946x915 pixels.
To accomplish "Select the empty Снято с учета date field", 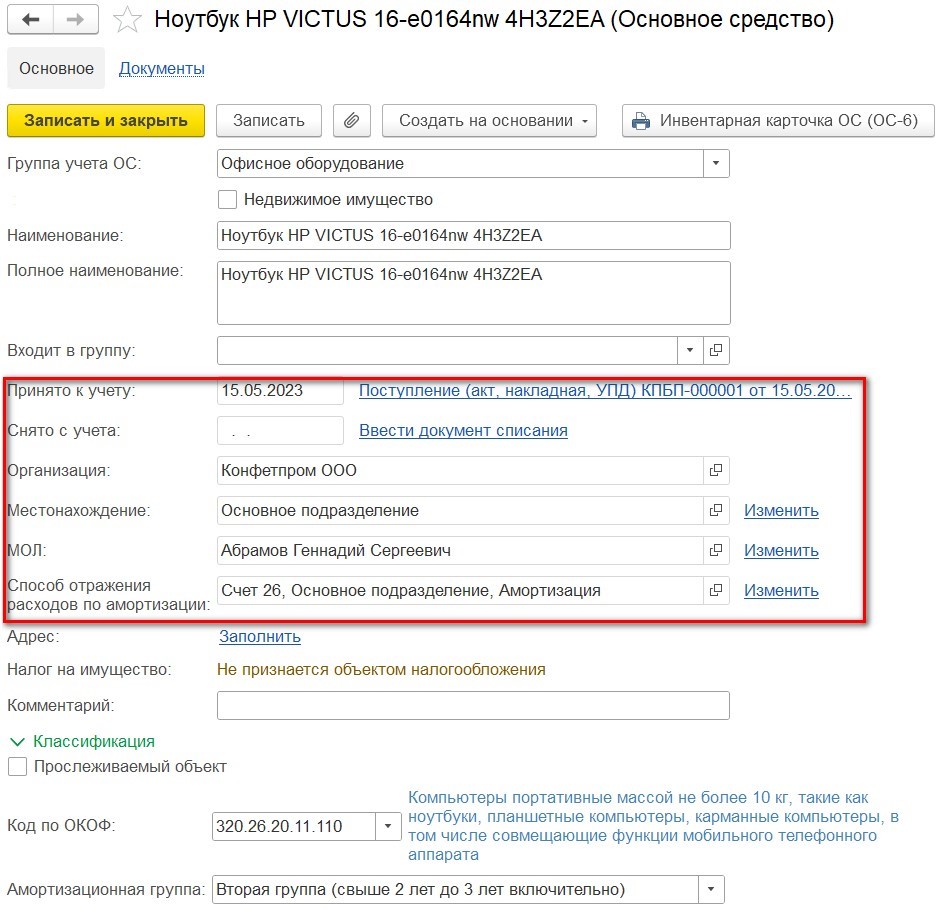I will coord(281,431).
